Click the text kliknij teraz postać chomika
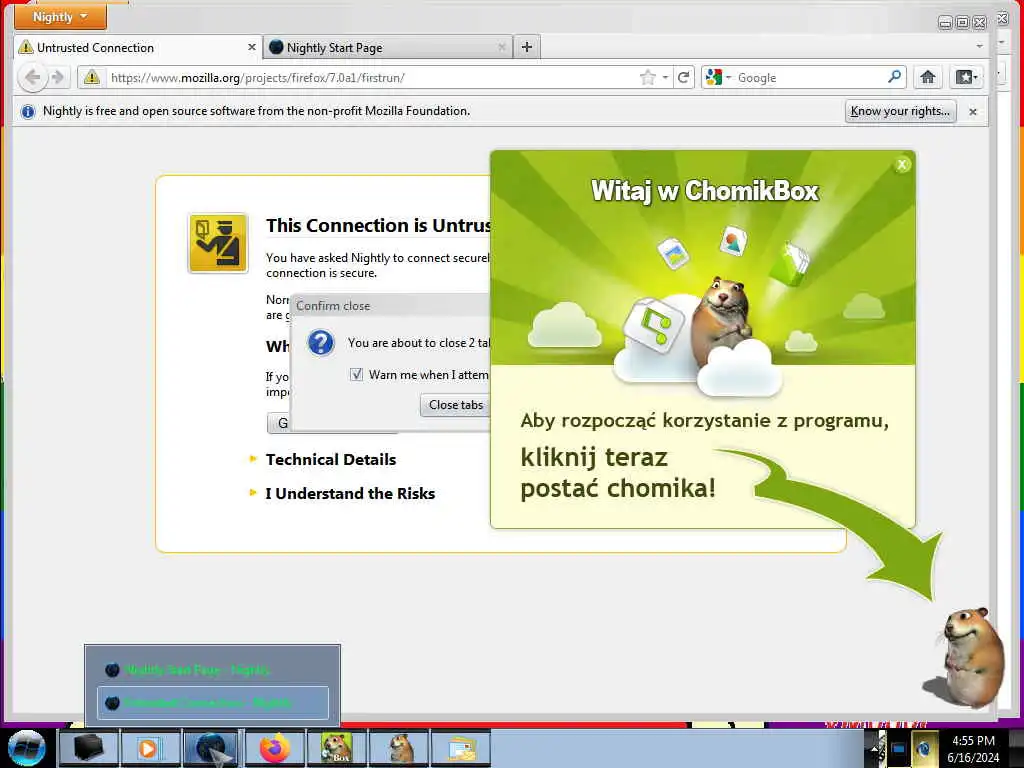Image resolution: width=1024 pixels, height=768 pixels. point(618,473)
